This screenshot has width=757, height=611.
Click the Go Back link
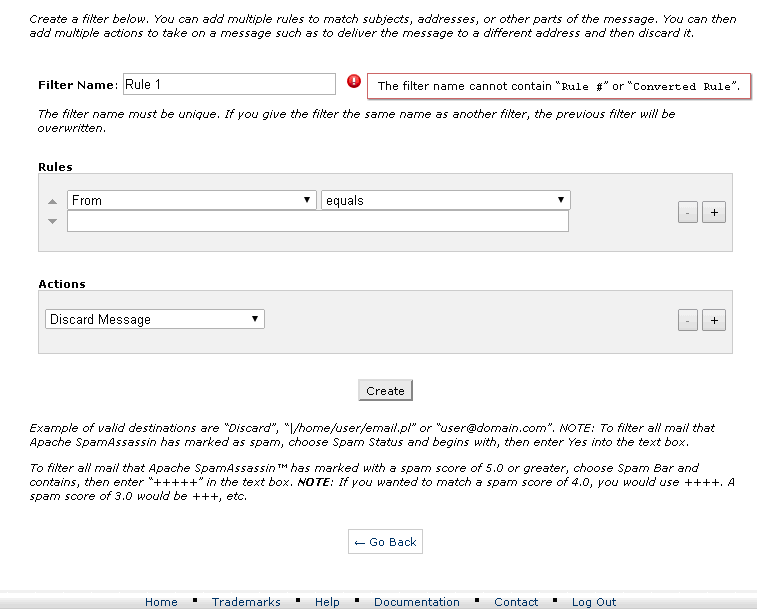coord(385,542)
